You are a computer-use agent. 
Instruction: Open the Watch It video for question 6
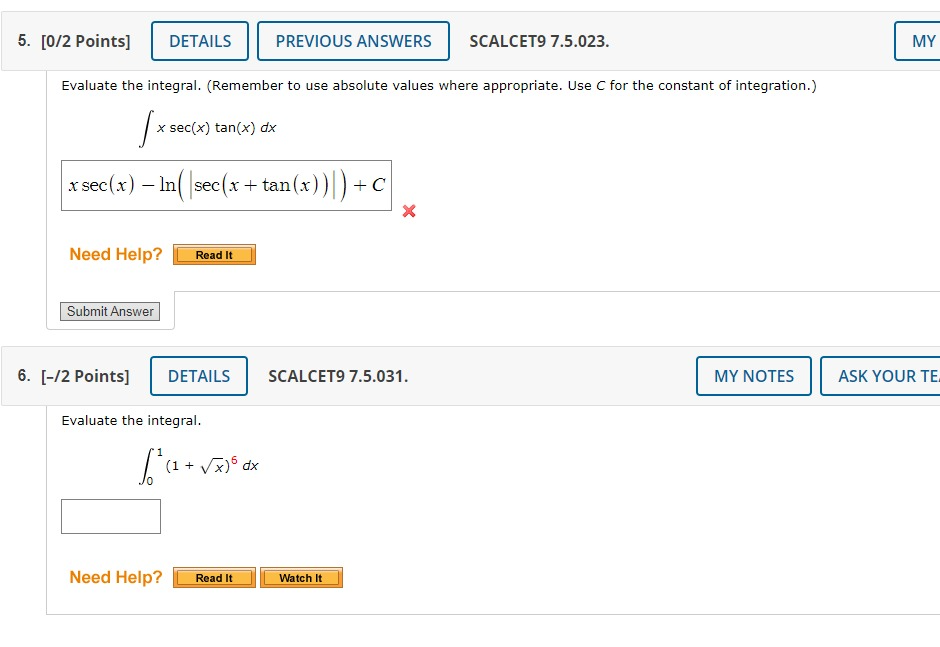tap(301, 577)
